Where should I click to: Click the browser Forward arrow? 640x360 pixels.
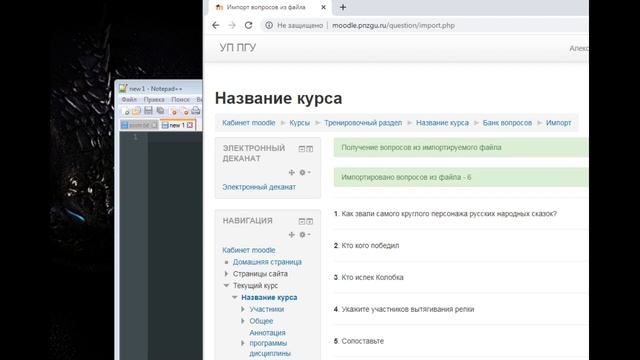point(232,25)
